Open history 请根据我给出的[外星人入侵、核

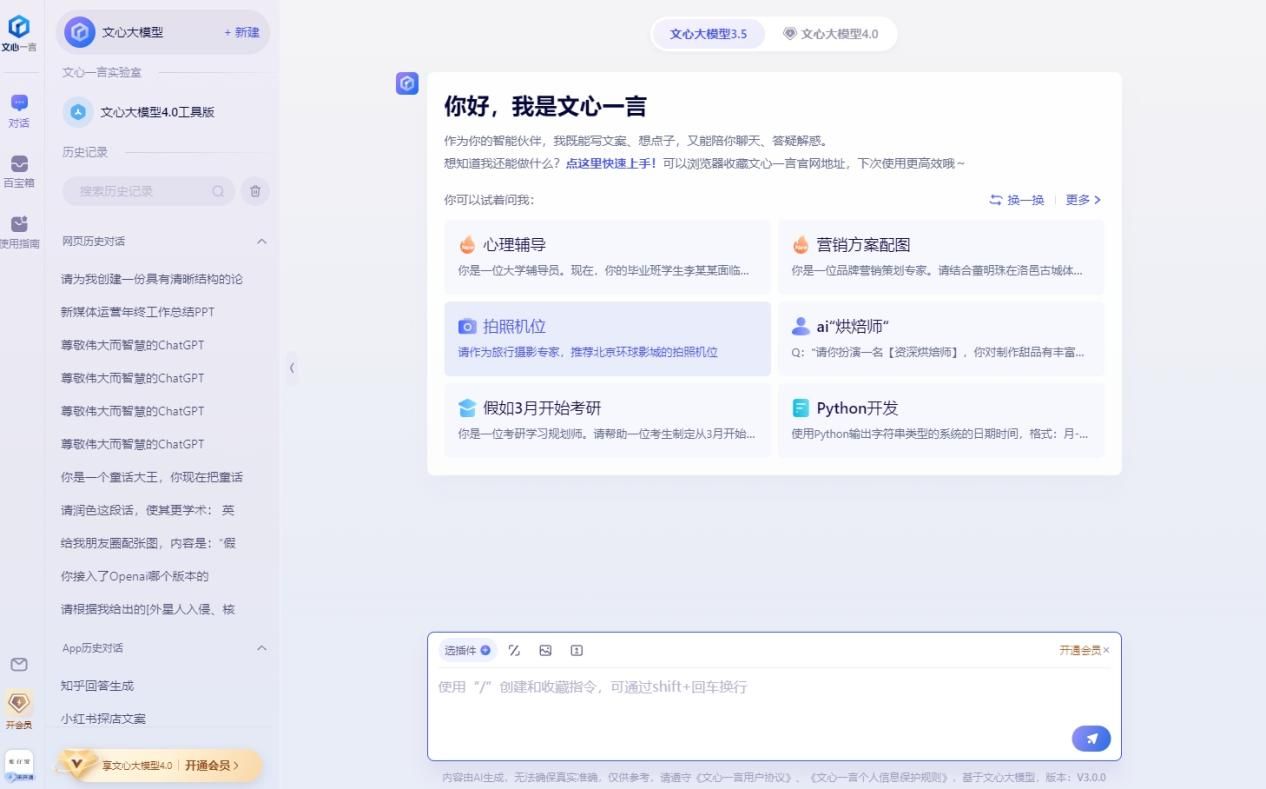[148, 609]
